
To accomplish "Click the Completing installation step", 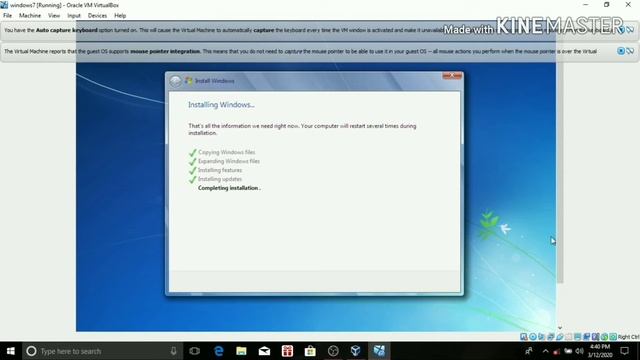I will point(229,188).
